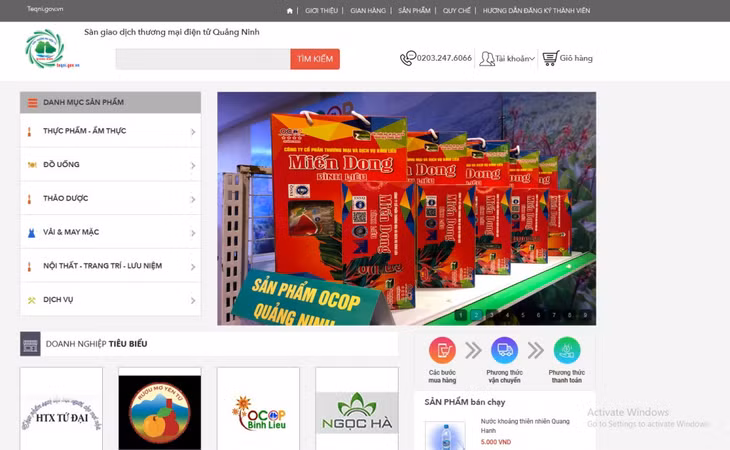
Task: Click the water bottle product thumbnail
Action: (x=445, y=436)
